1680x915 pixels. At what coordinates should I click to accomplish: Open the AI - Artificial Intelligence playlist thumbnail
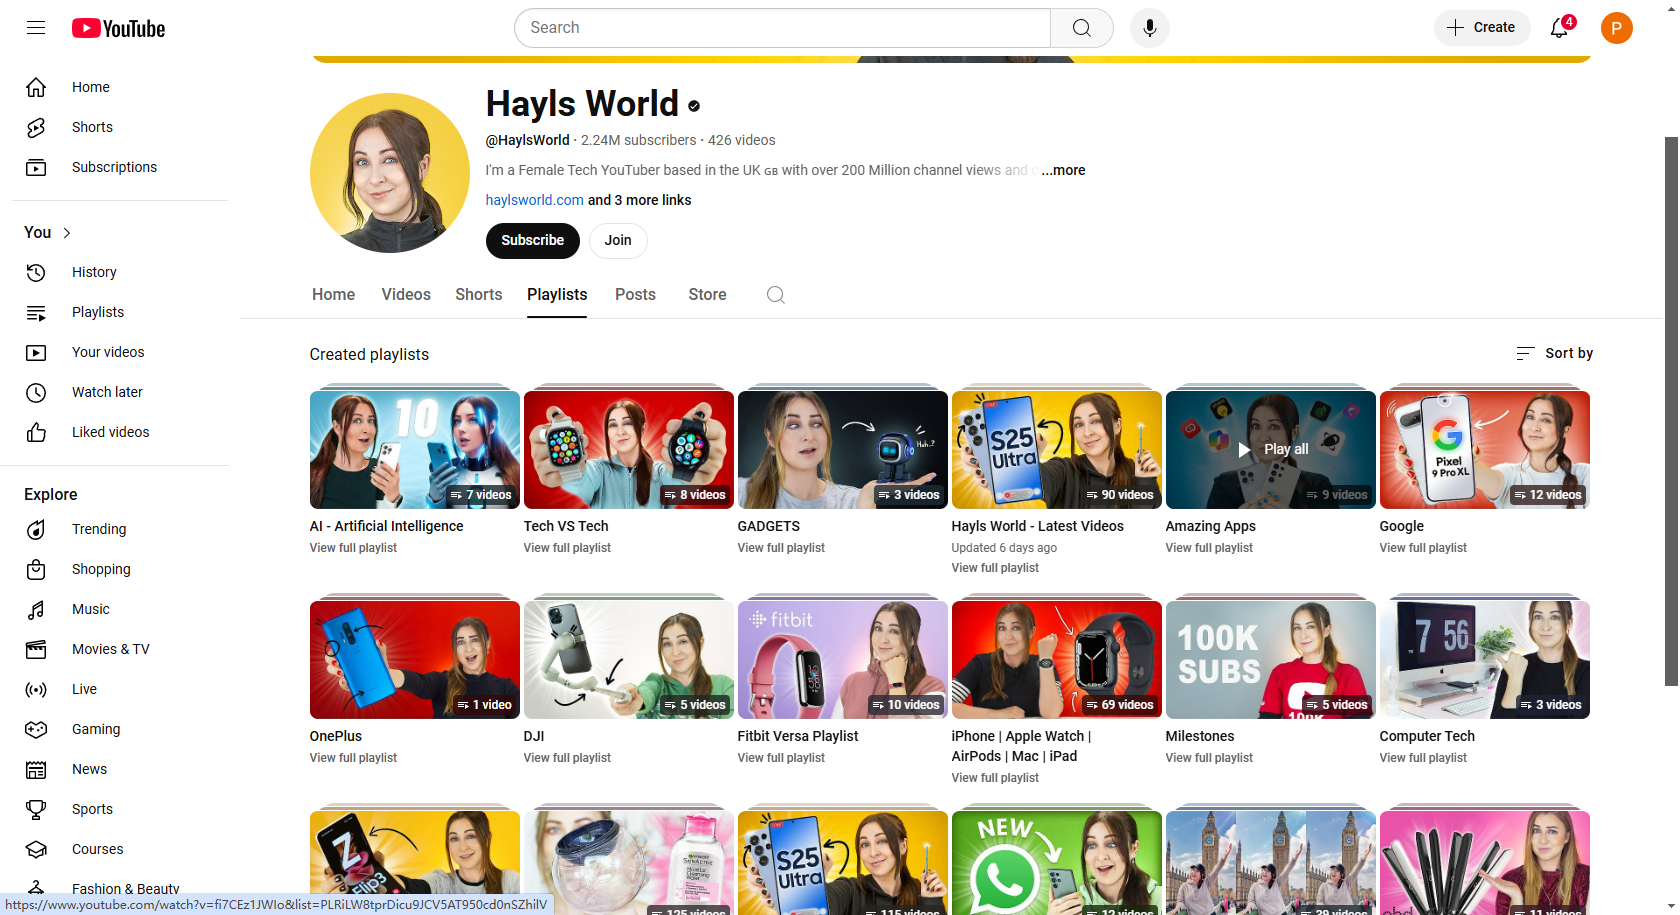tap(415, 450)
